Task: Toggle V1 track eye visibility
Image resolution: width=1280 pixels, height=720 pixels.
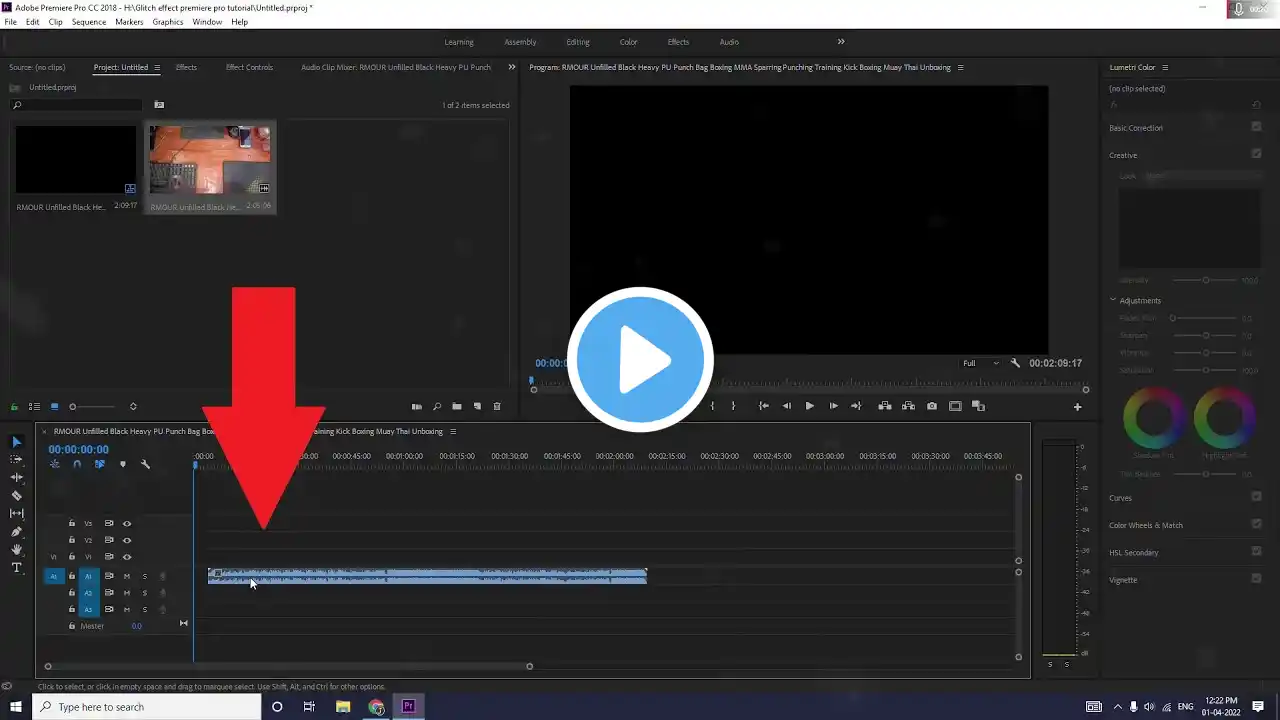Action: (x=127, y=557)
